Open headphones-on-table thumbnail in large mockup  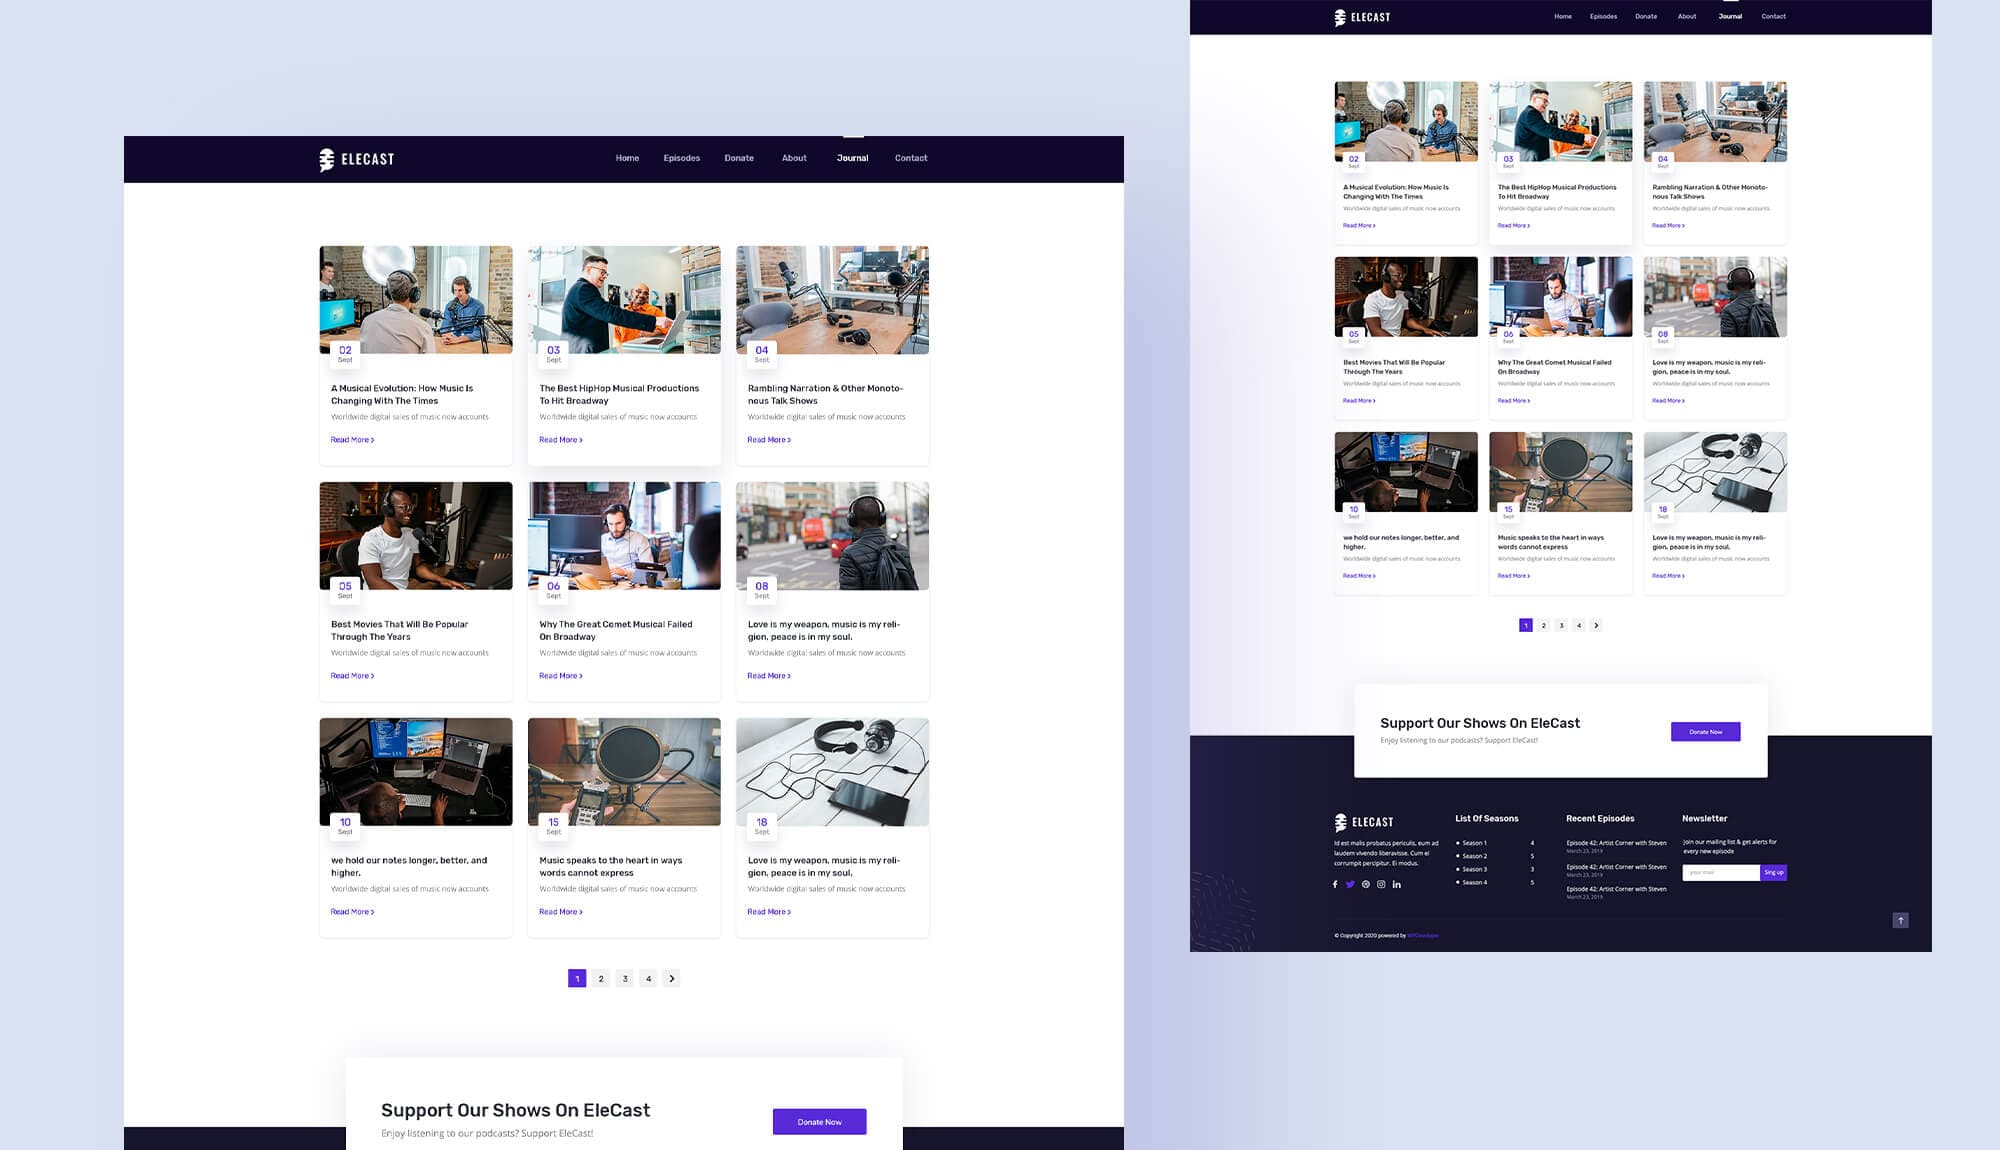click(832, 771)
